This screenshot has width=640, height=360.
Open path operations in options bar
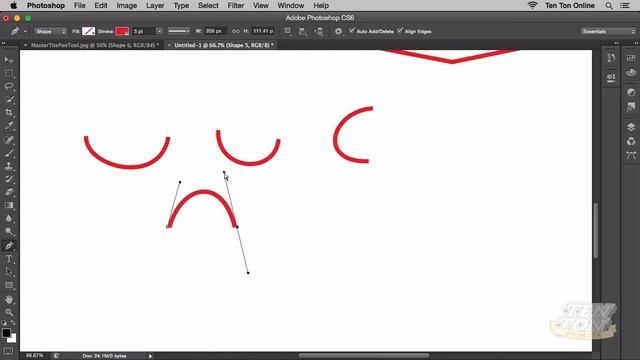point(288,31)
